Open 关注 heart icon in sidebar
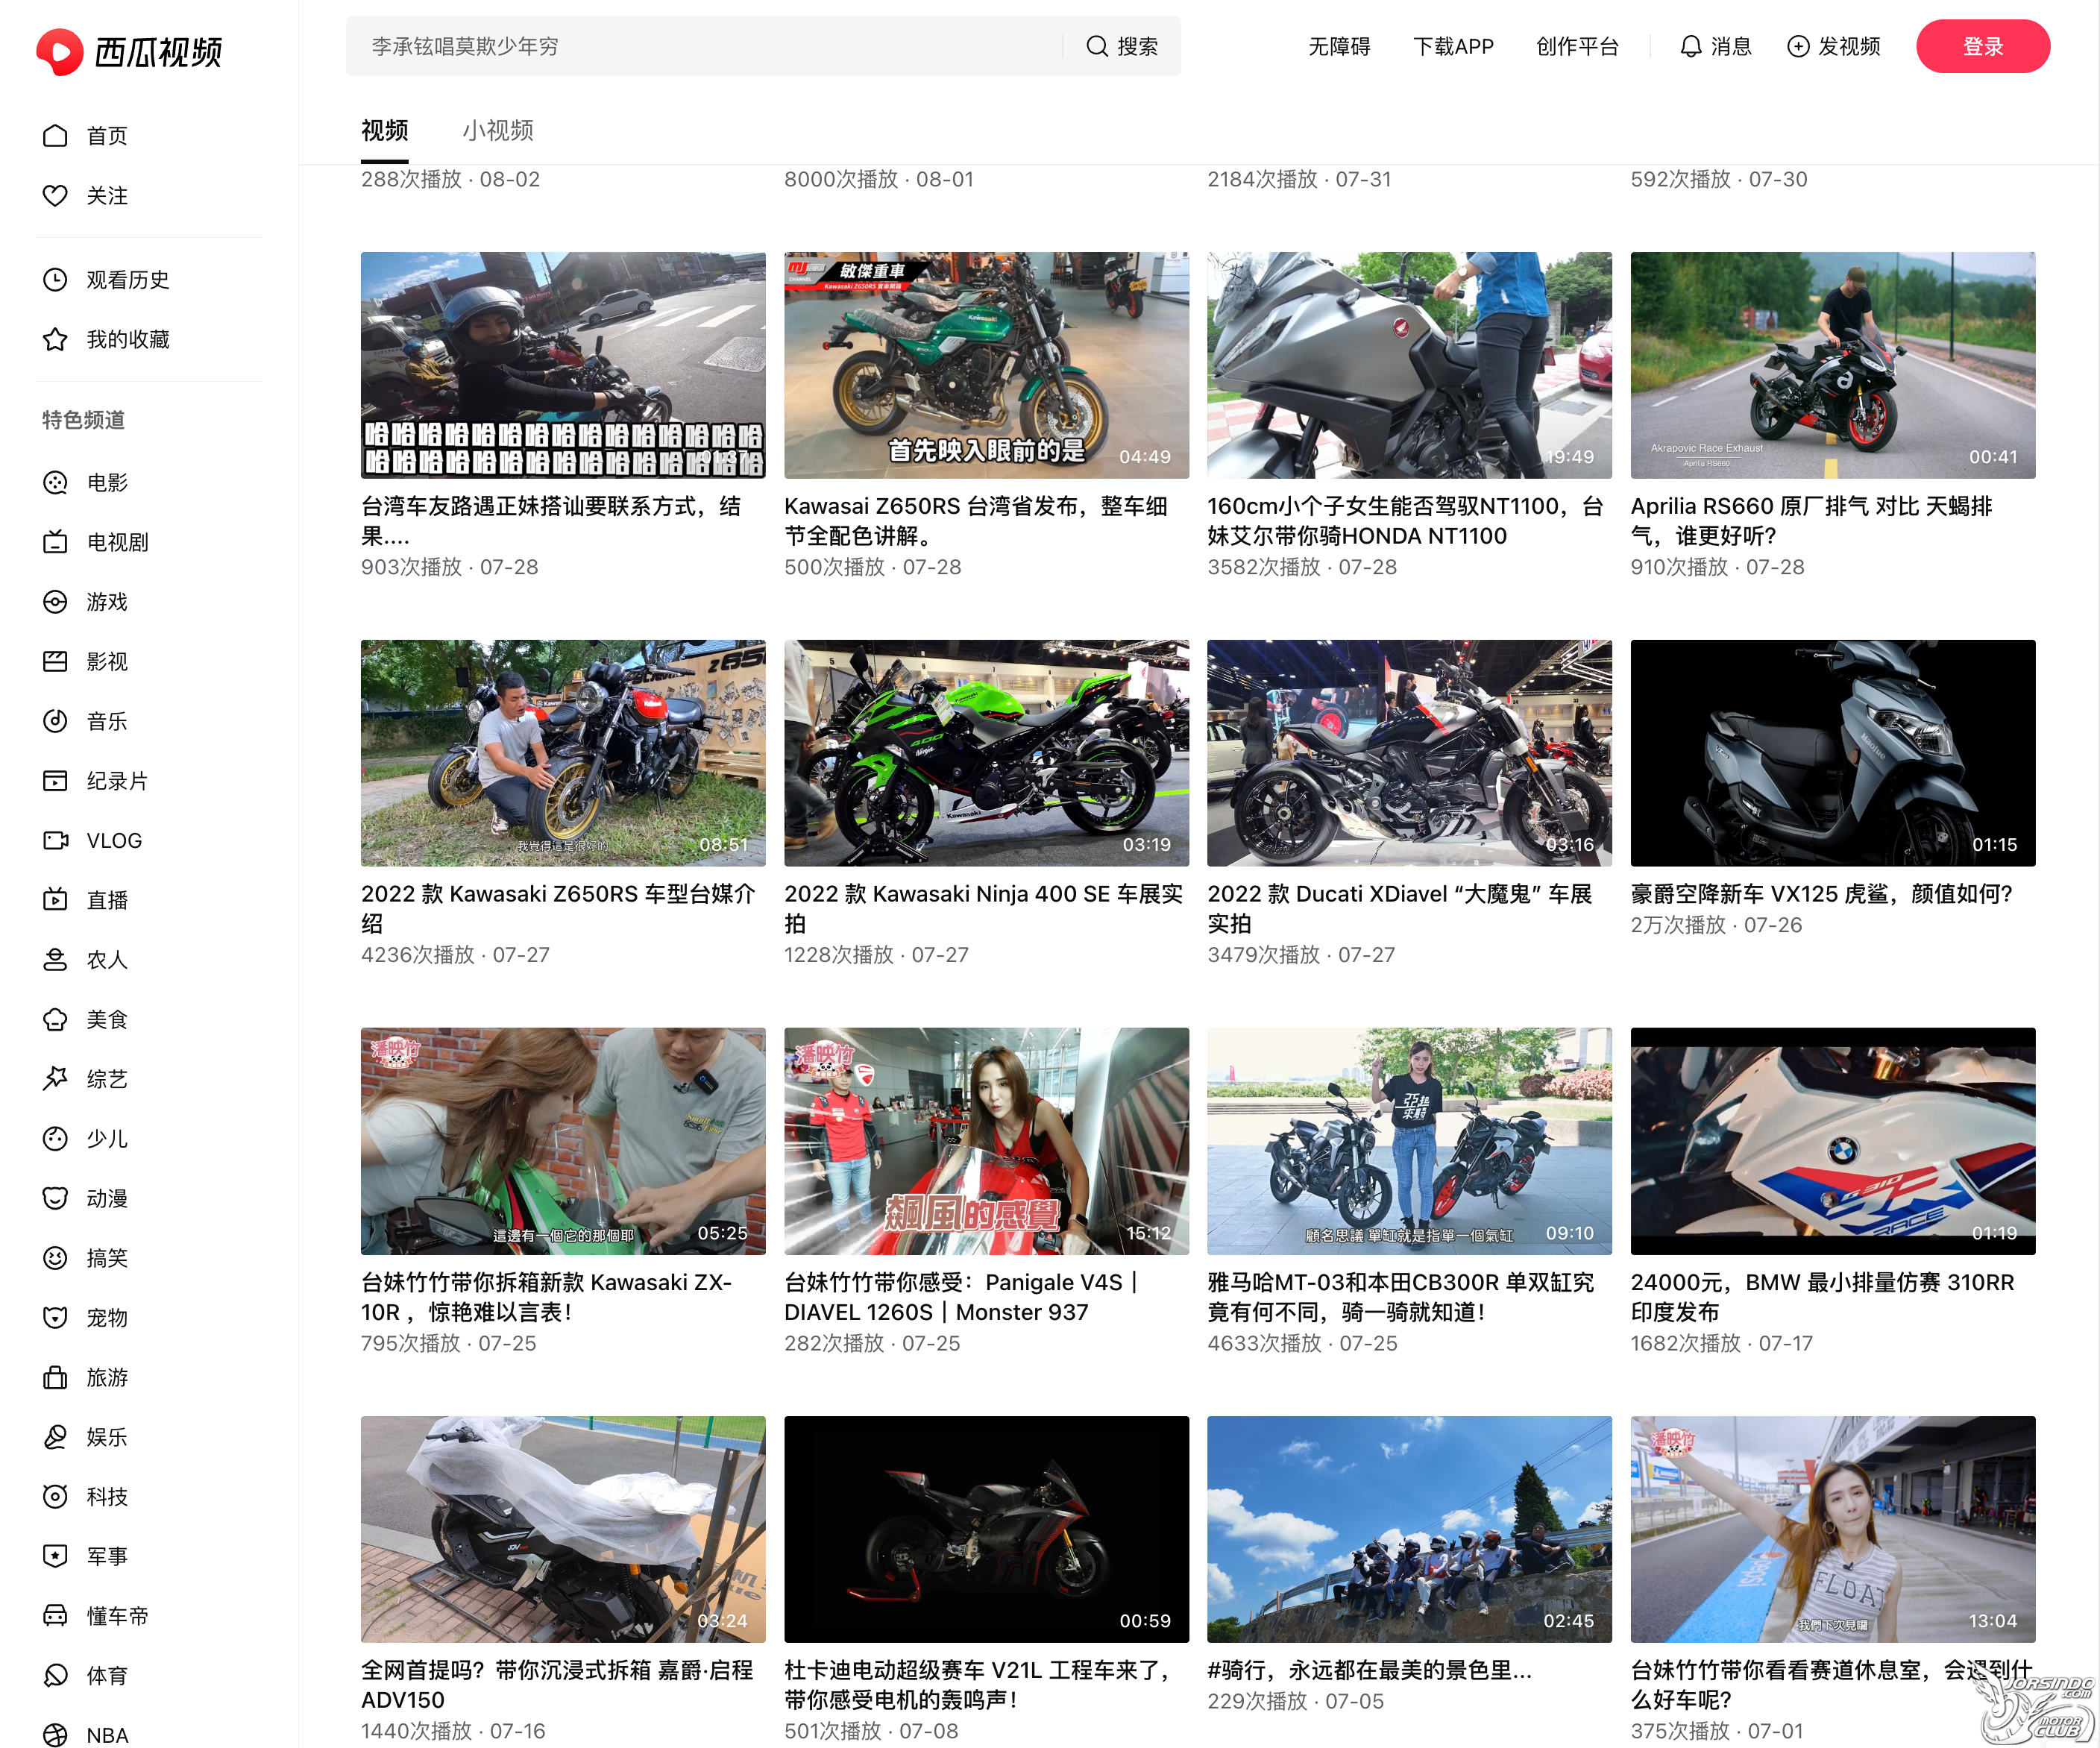Screen dimensions: 2100x1748 tap(55, 196)
